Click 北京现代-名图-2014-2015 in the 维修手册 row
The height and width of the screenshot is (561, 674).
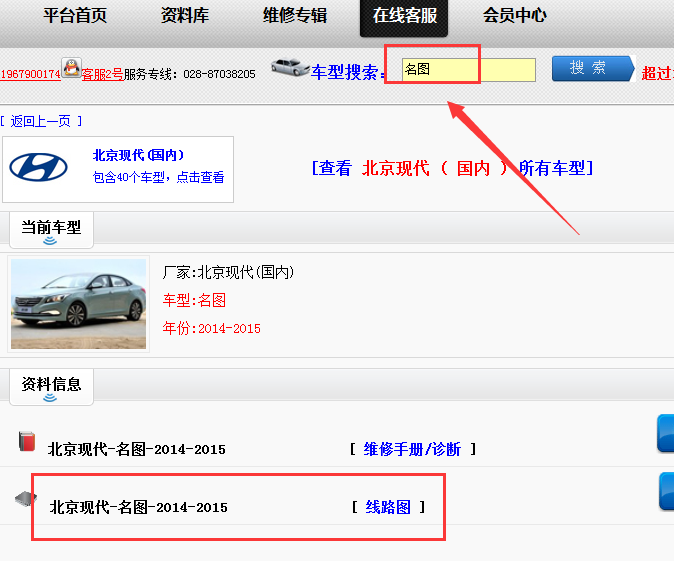[137, 450]
